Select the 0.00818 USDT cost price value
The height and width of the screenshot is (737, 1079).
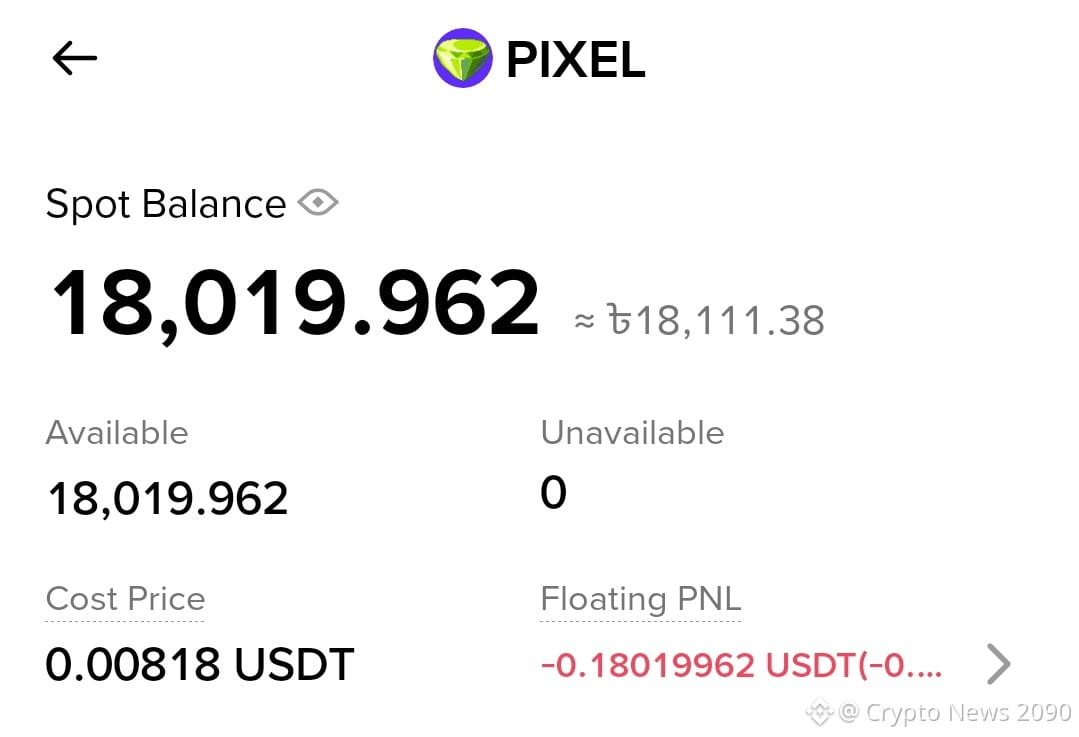pos(200,665)
